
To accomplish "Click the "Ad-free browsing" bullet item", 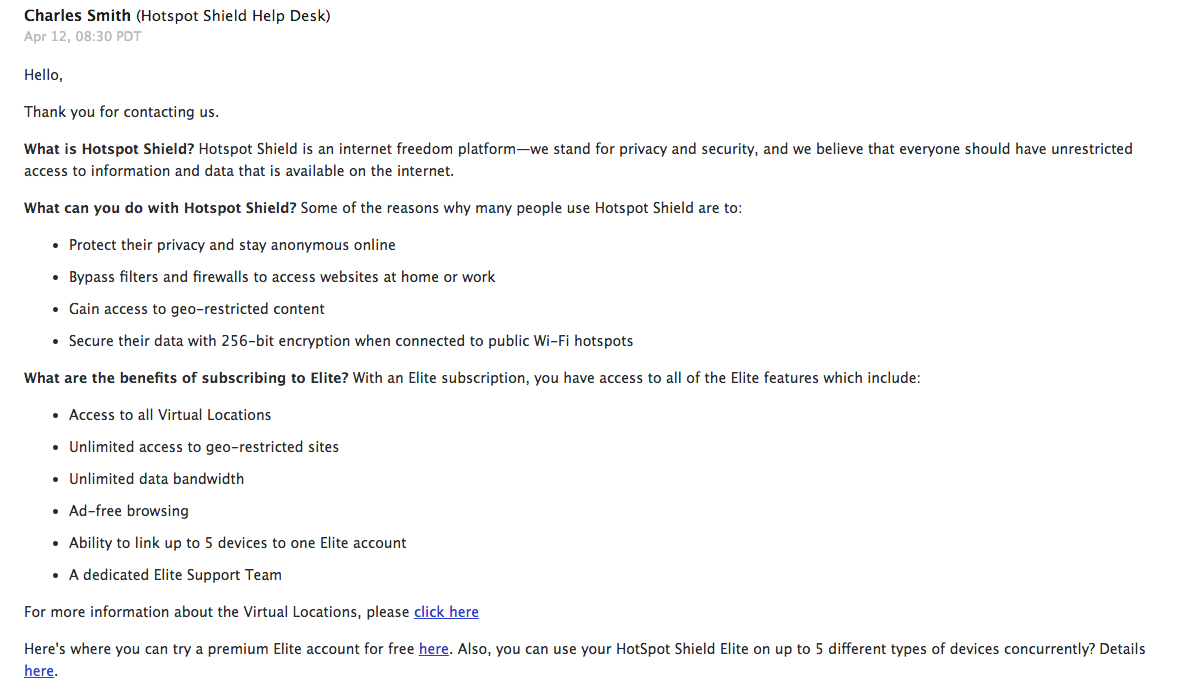I will point(129,510).
